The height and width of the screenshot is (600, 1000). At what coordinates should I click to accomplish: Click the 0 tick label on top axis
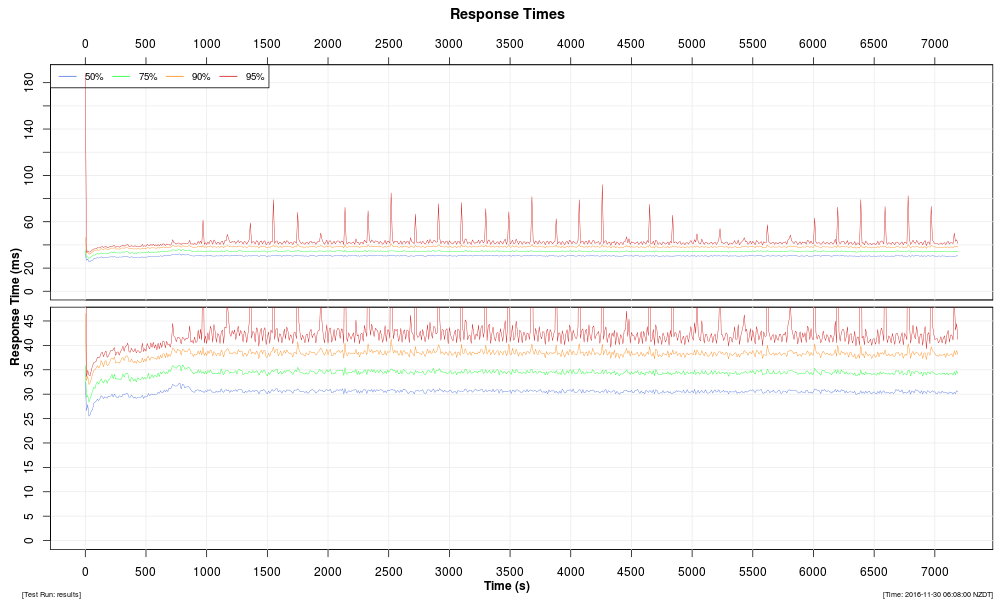pos(85,44)
